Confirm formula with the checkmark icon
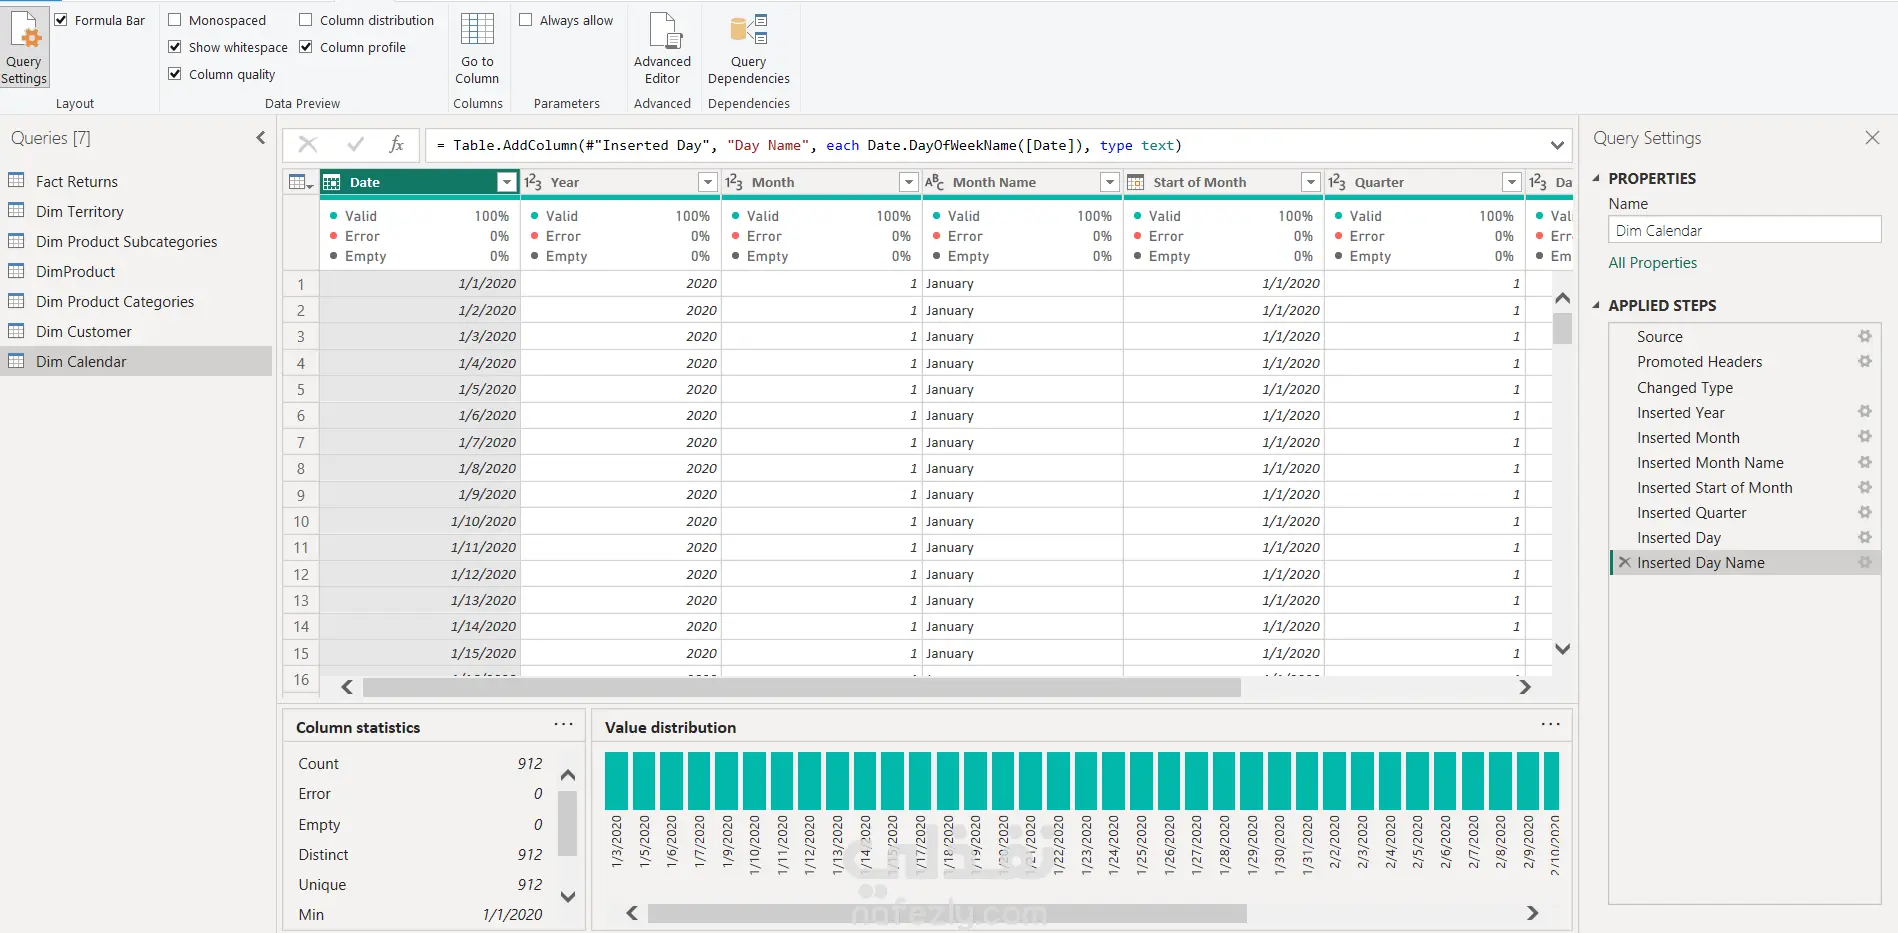This screenshot has width=1898, height=933. (x=355, y=145)
